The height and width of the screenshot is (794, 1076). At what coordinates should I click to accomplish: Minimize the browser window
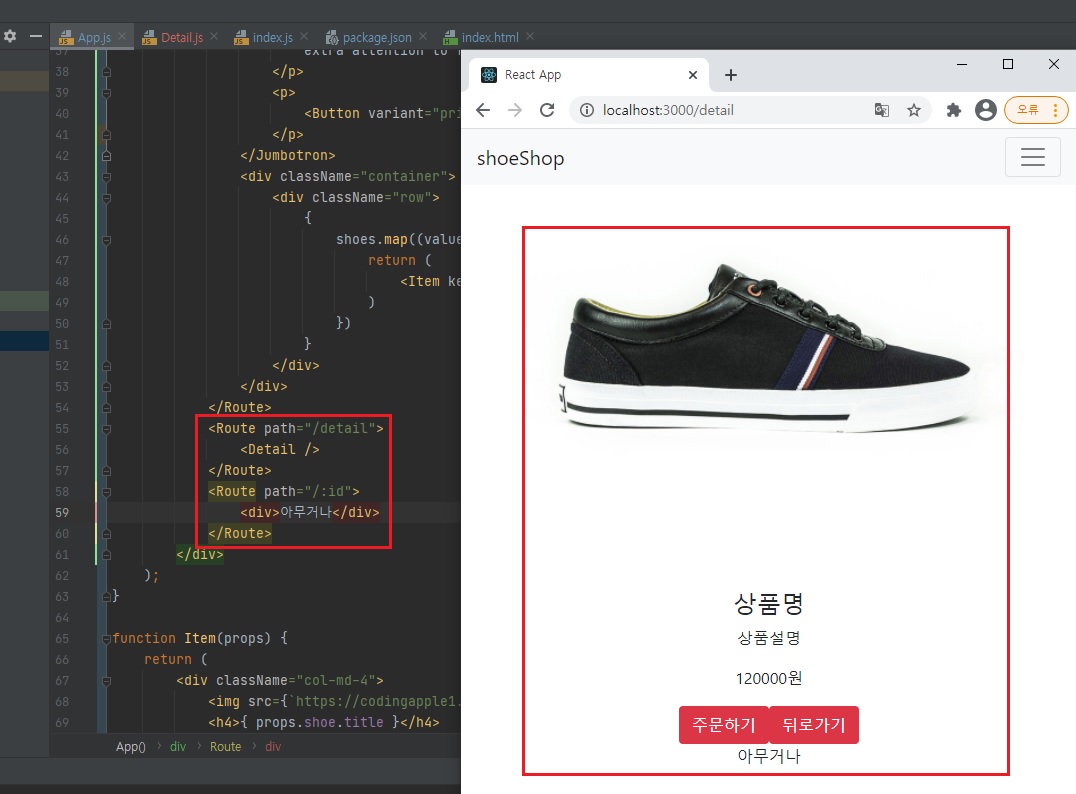[x=962, y=64]
